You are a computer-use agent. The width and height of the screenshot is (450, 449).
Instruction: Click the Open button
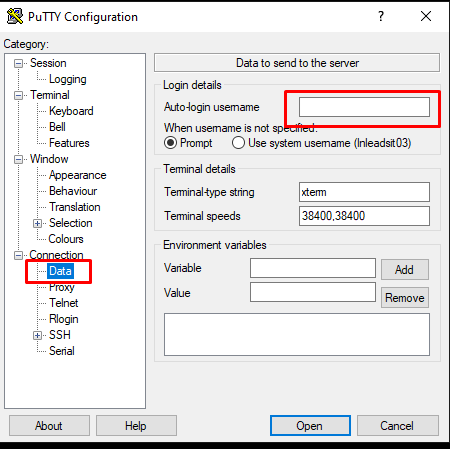tap(310, 425)
